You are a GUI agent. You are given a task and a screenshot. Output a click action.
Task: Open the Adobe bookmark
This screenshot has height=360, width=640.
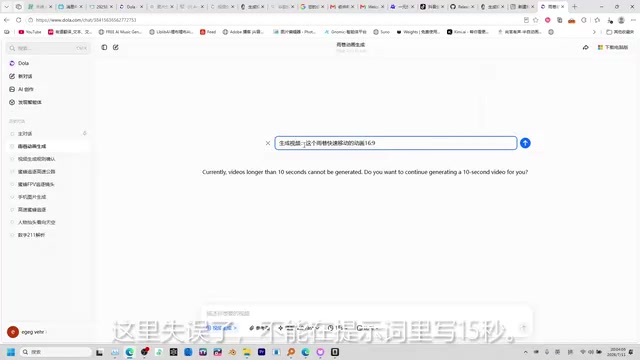pyautogui.click(x=243, y=32)
